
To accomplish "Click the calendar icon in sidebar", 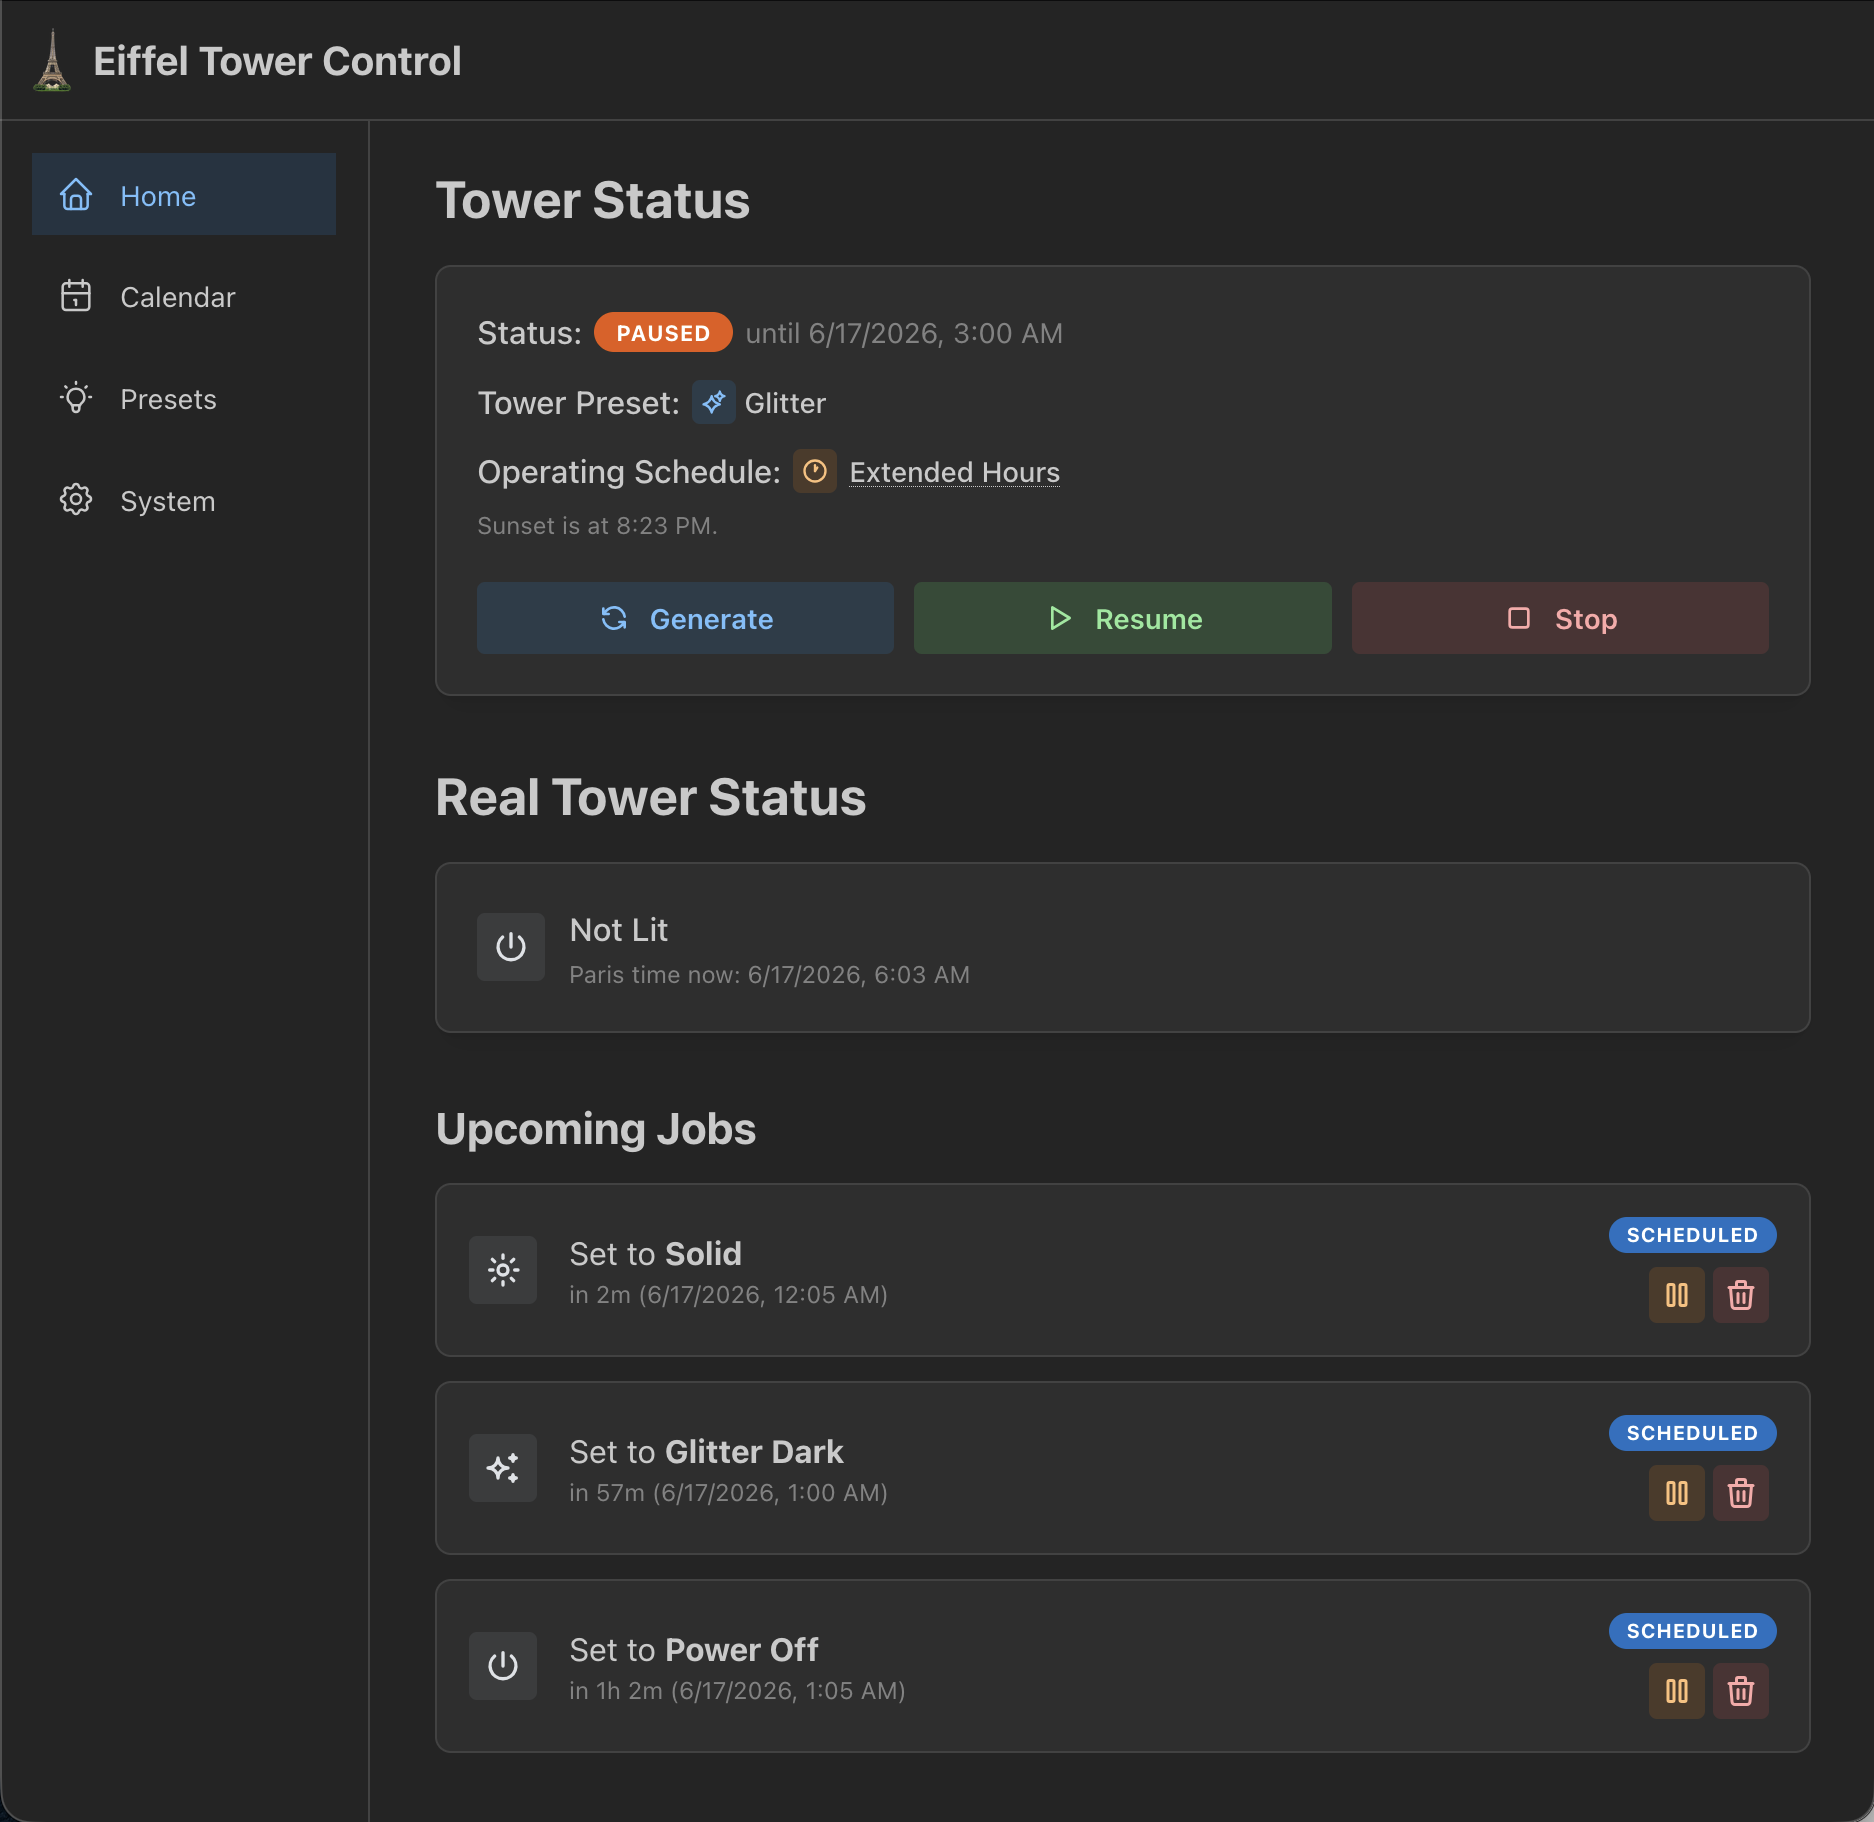I will pyautogui.click(x=76, y=297).
